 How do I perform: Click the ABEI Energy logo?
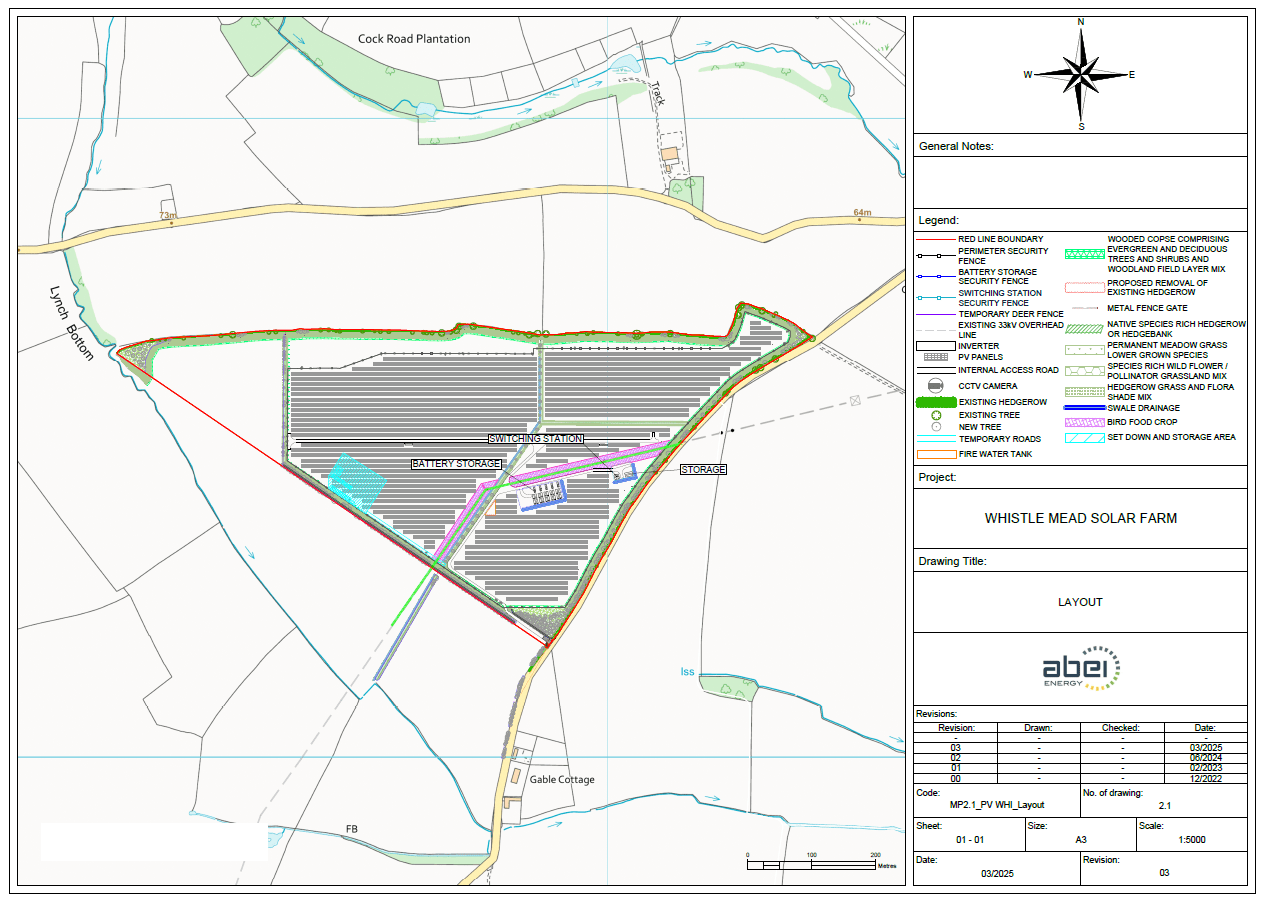(x=1080, y=668)
